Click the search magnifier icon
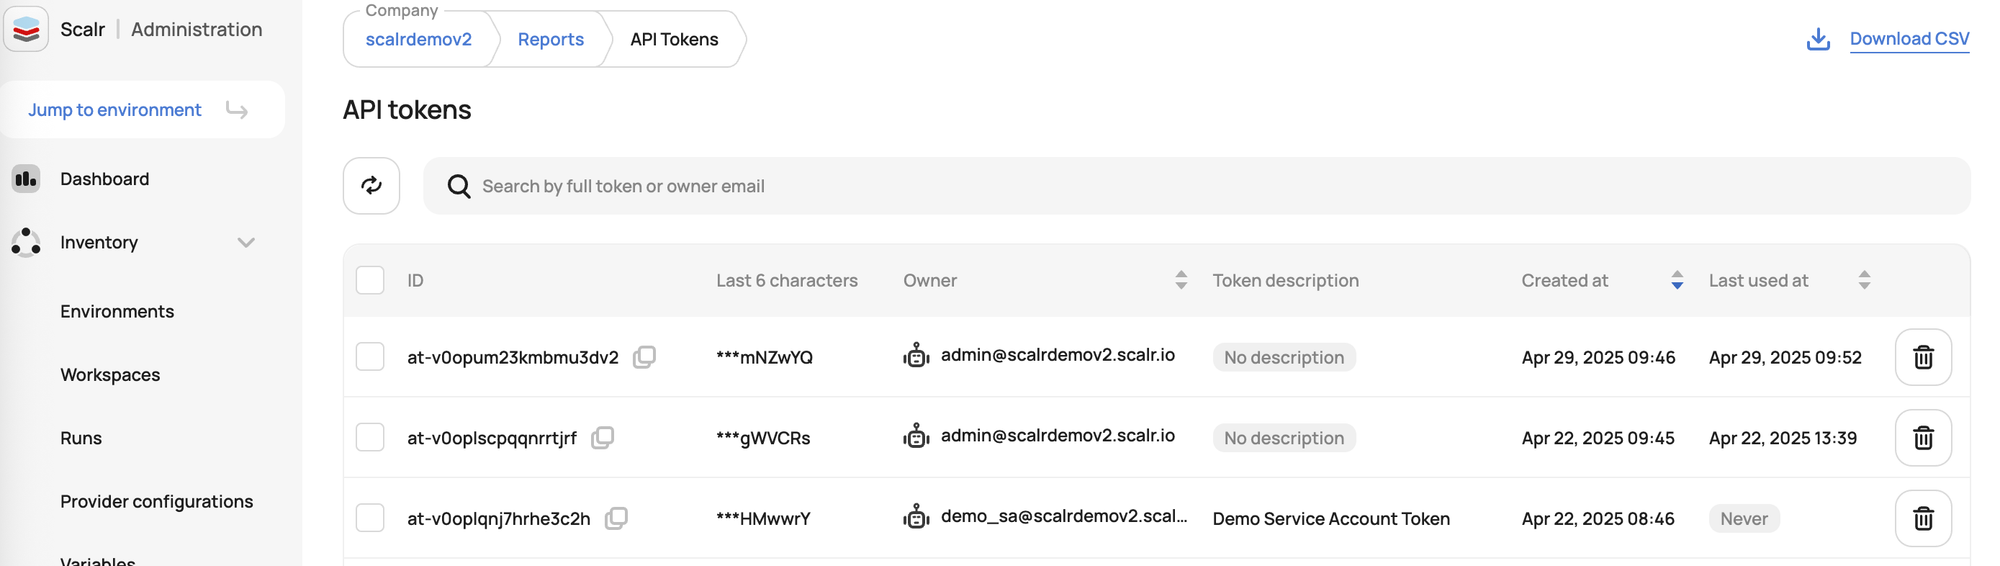Viewport: 2000px width, 566px height. (x=459, y=186)
